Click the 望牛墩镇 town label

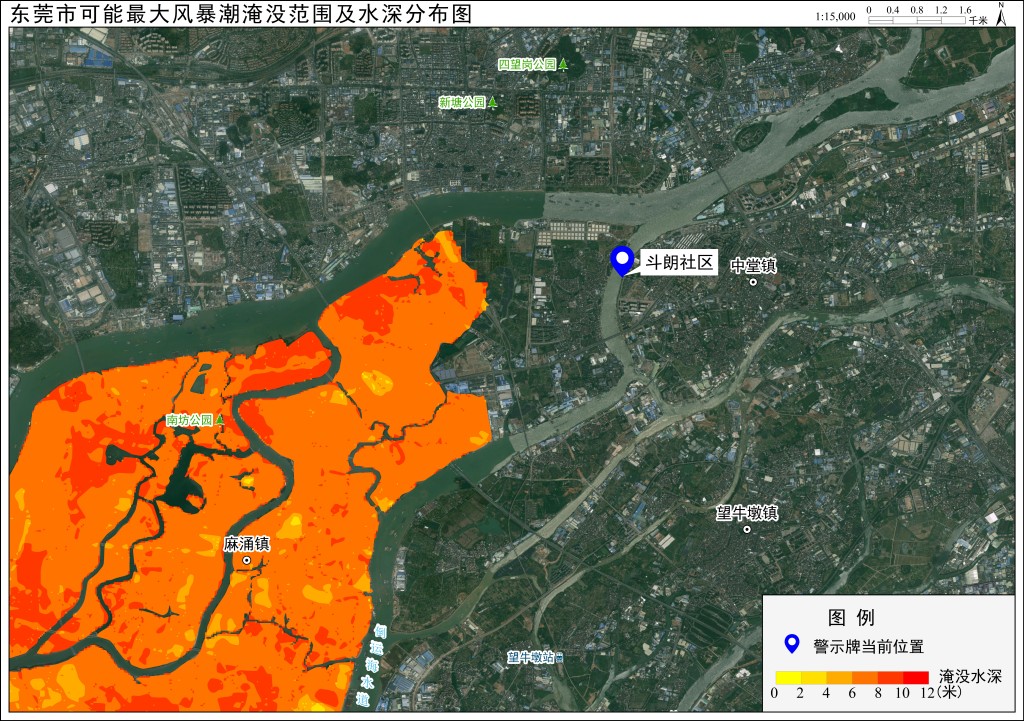pos(747,513)
